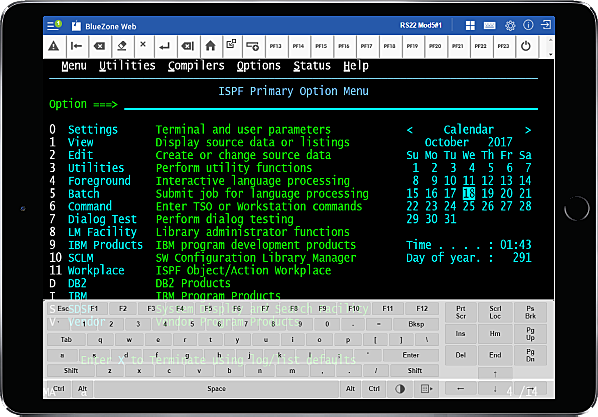Click the new-line insert toolbar icon
Viewport: 598px width, 417px height.
click(x=252, y=46)
